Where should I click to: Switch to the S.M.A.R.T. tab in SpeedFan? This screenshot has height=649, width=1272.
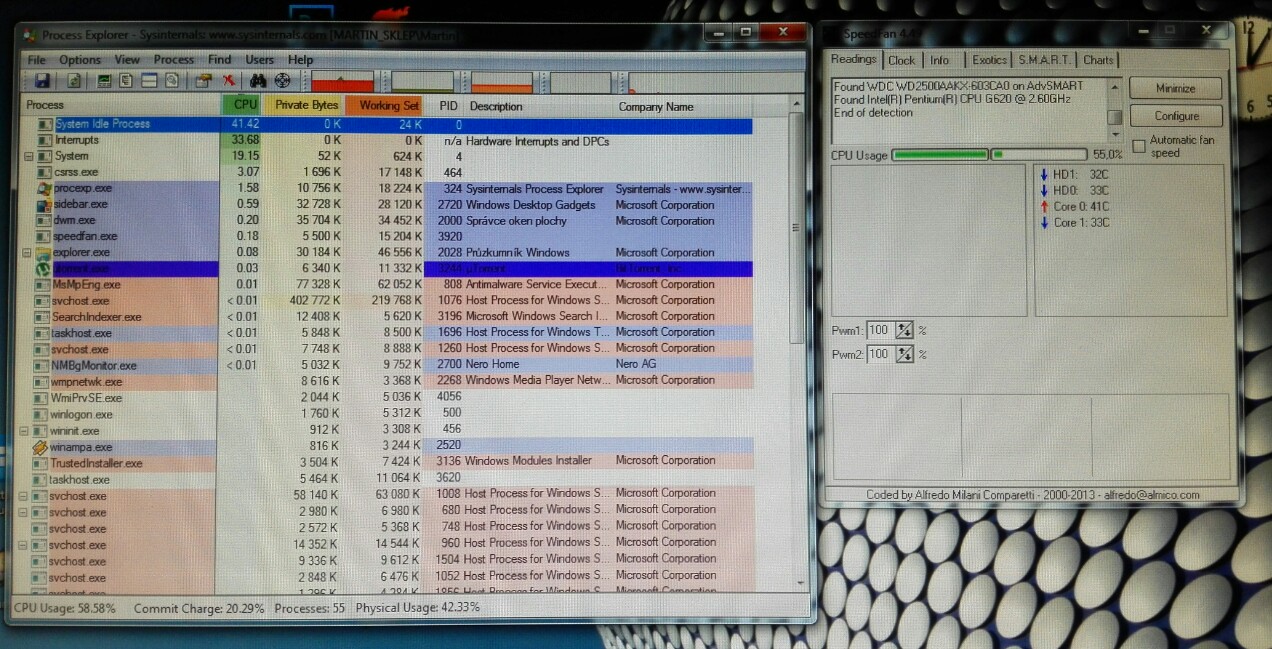pos(1045,60)
